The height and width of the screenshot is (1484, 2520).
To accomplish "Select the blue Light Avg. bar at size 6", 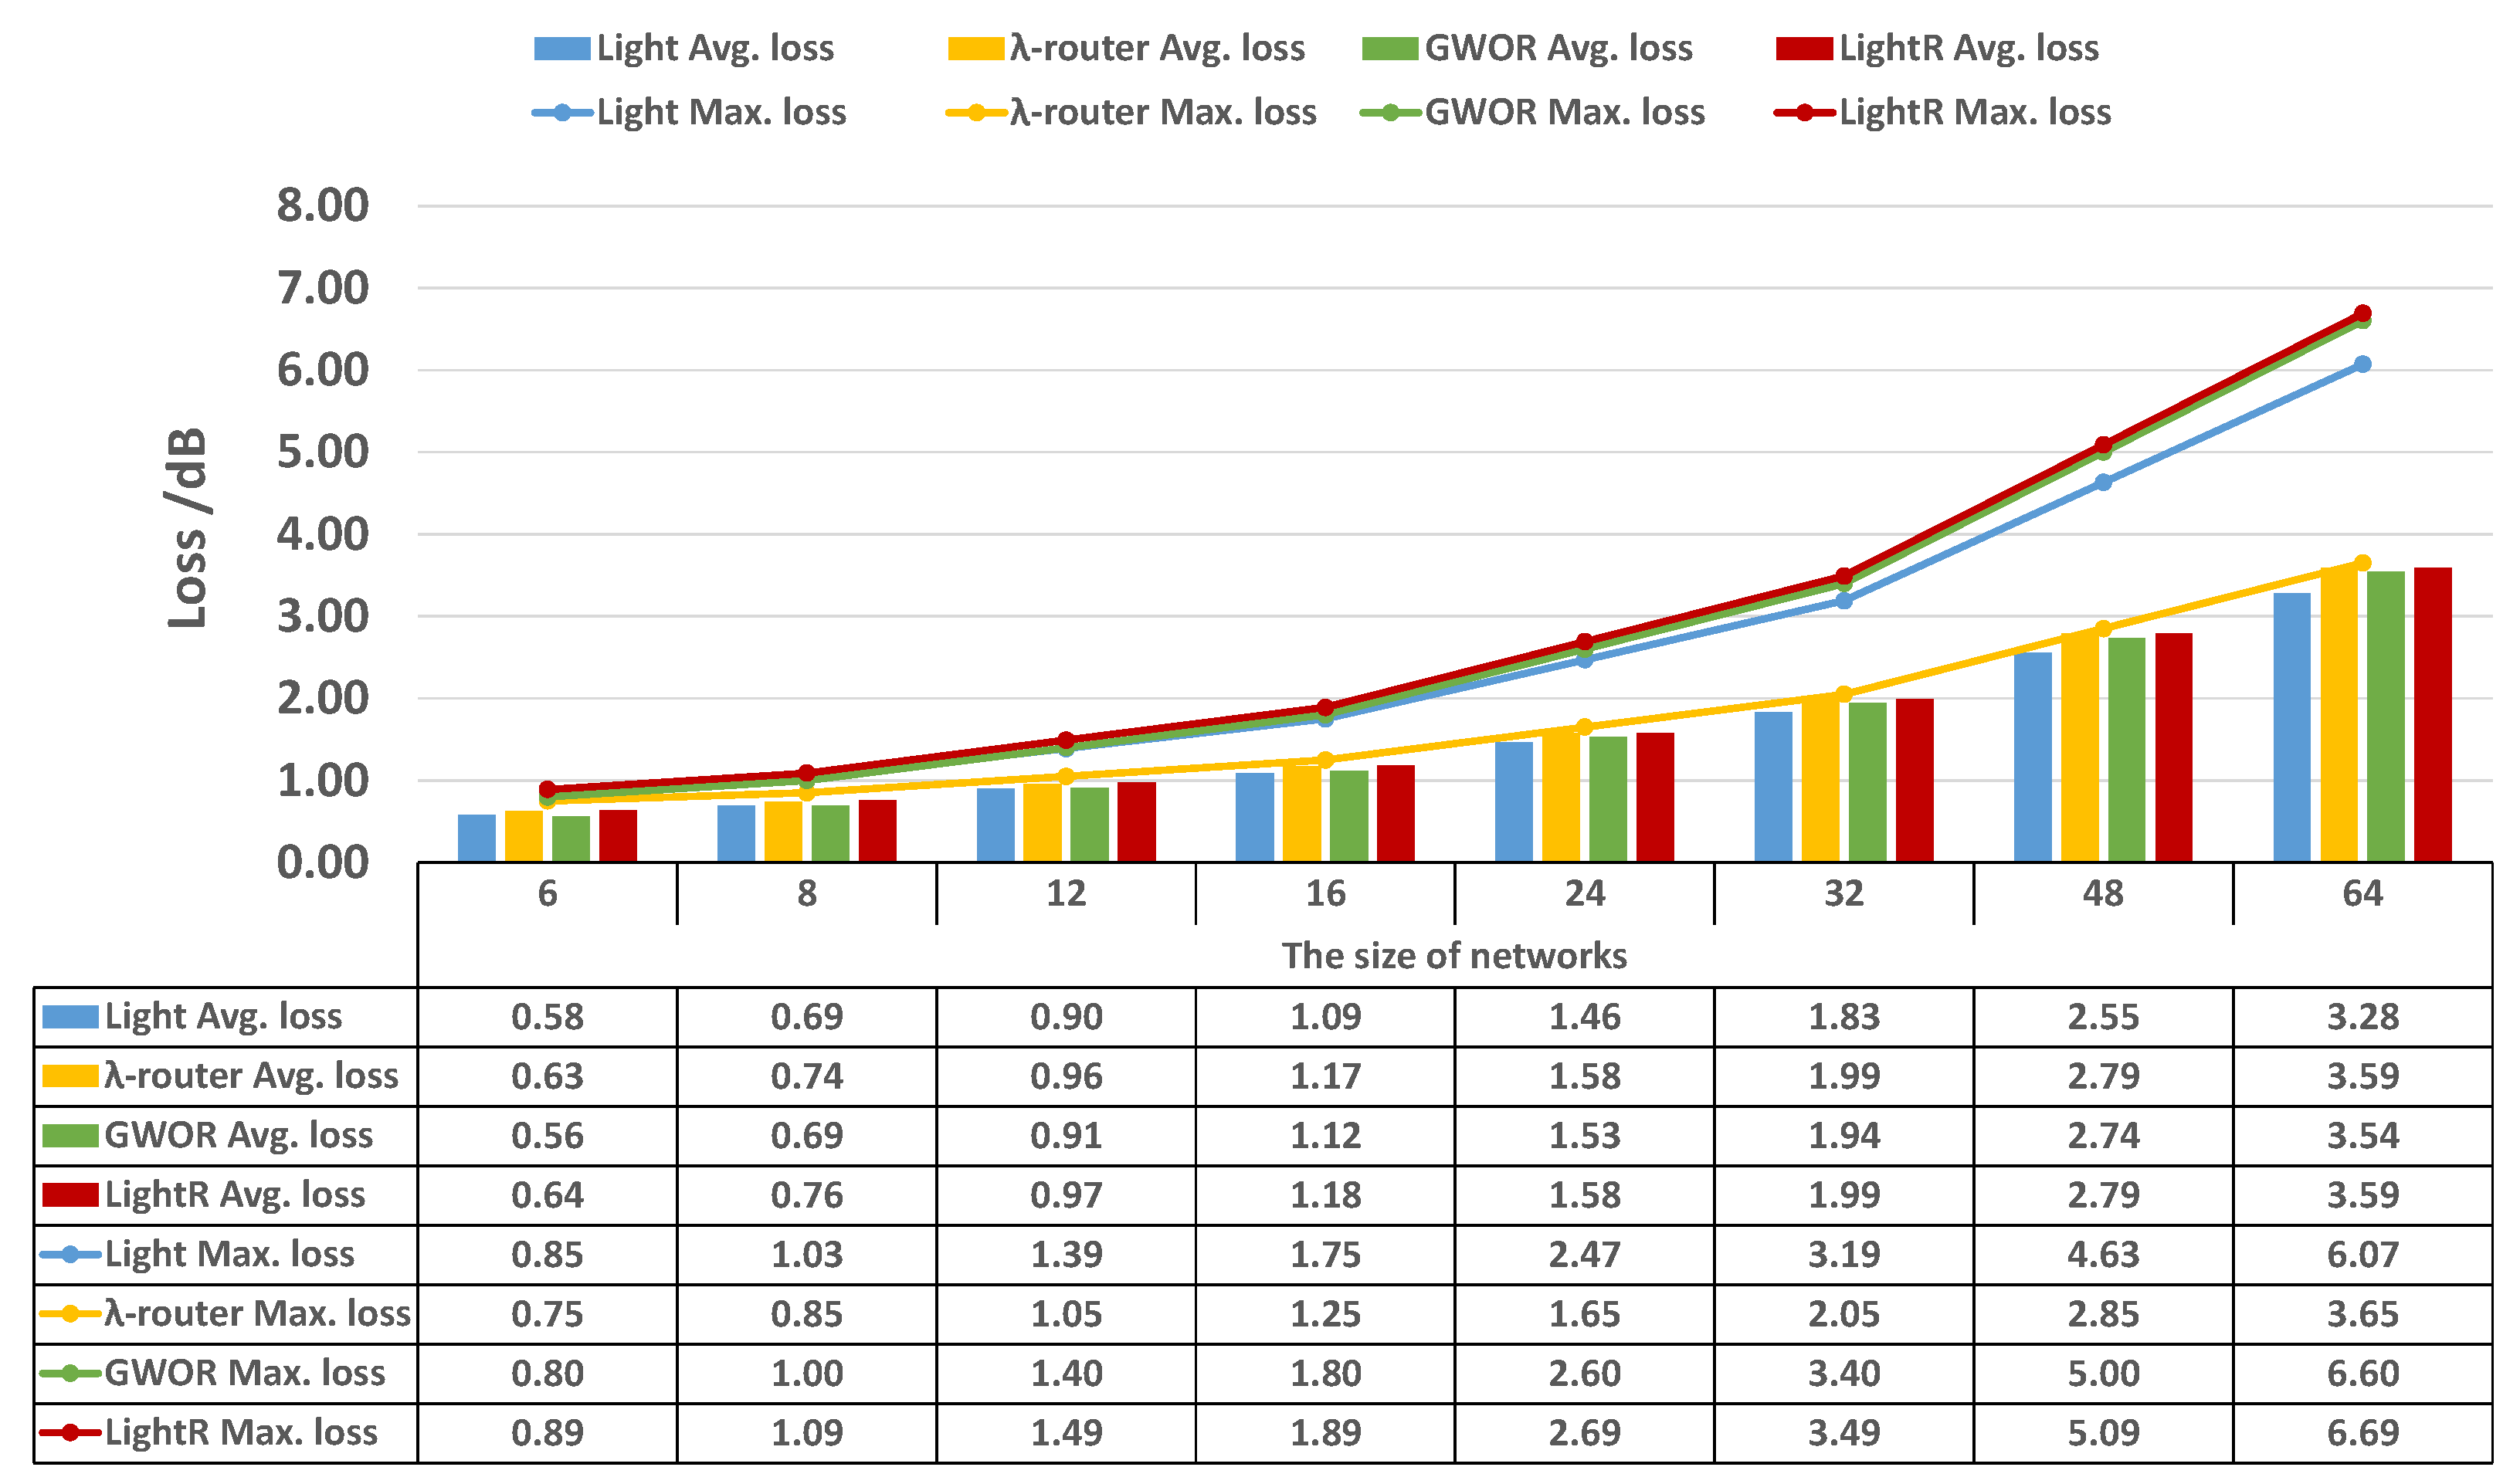I will coord(476,838).
